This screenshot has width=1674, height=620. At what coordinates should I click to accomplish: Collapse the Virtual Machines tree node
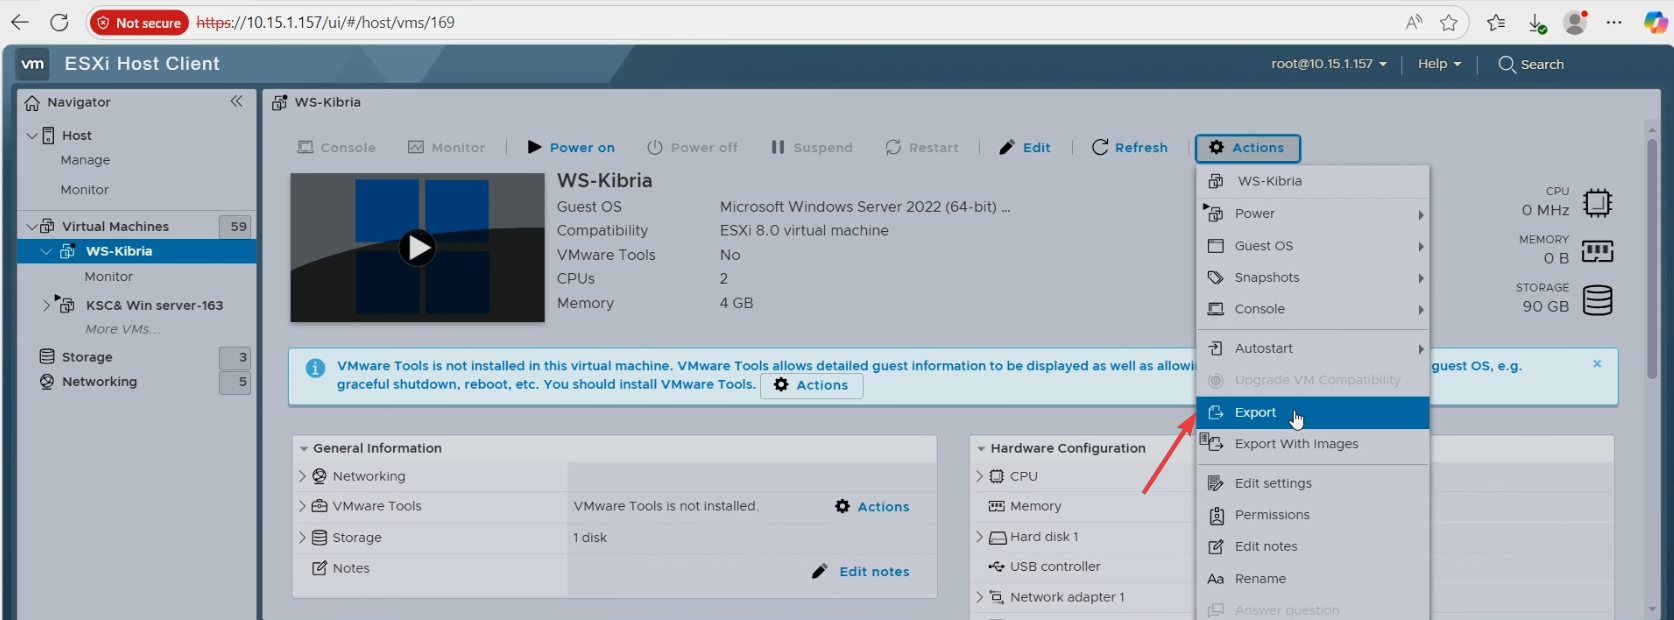[32, 227]
